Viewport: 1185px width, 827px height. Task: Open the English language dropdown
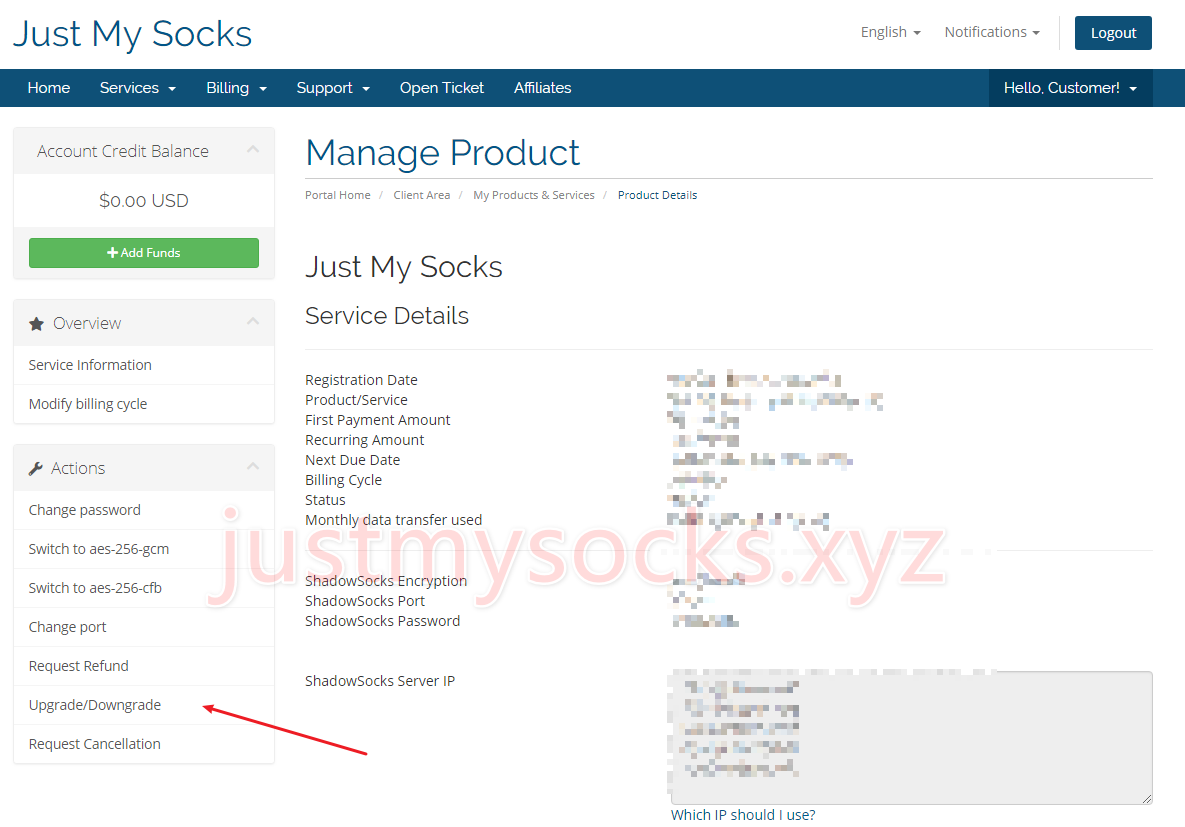pyautogui.click(x=890, y=32)
